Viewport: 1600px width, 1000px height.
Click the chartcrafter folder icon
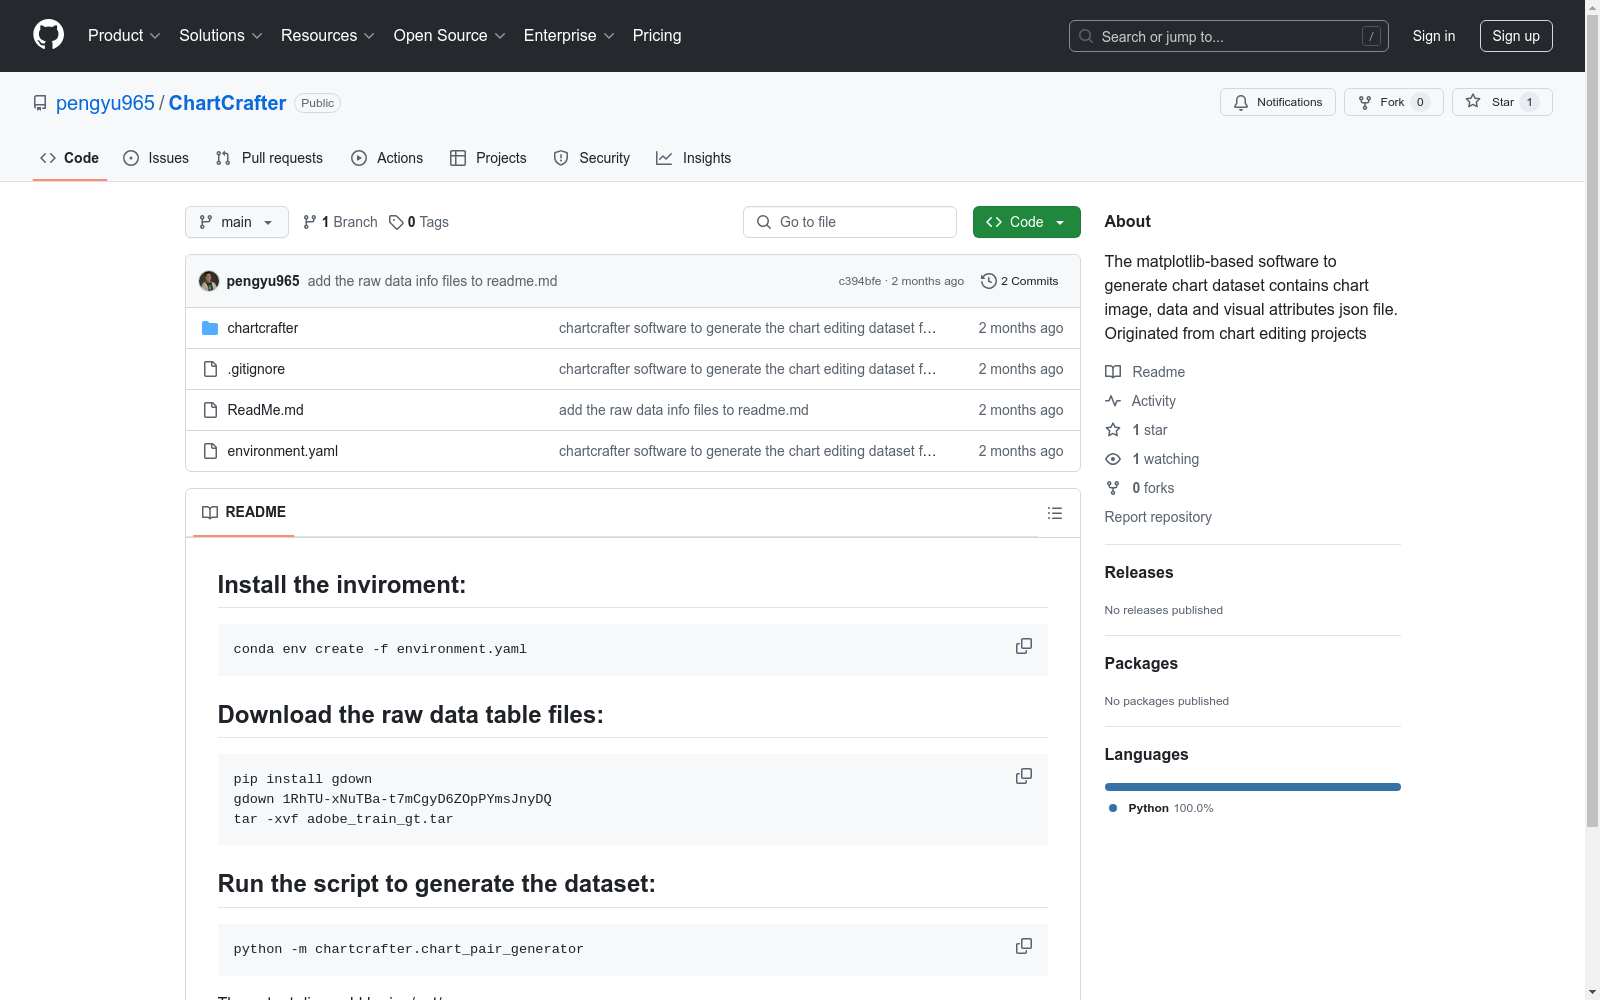point(210,328)
